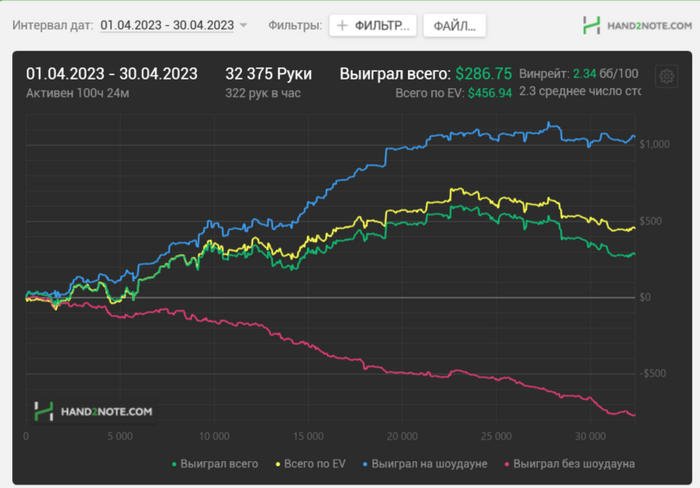
Task: Click the 322 рук в час text
Action: (x=263, y=93)
